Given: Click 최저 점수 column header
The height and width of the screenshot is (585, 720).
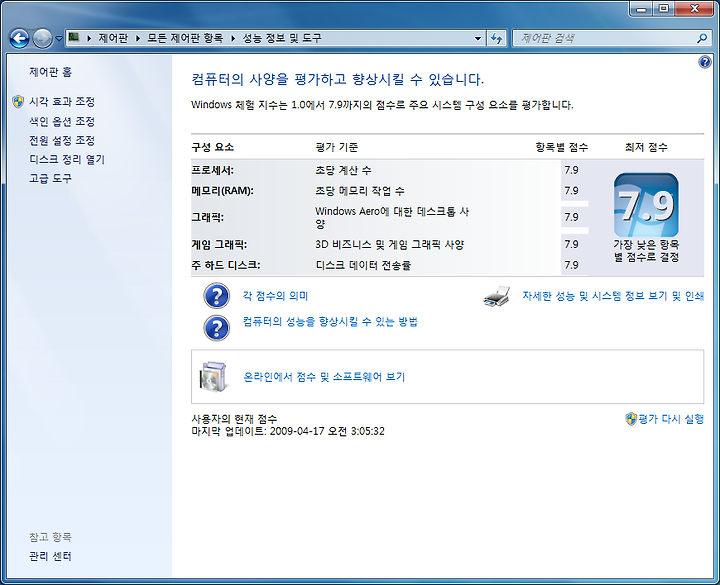Looking at the screenshot, I should (646, 147).
